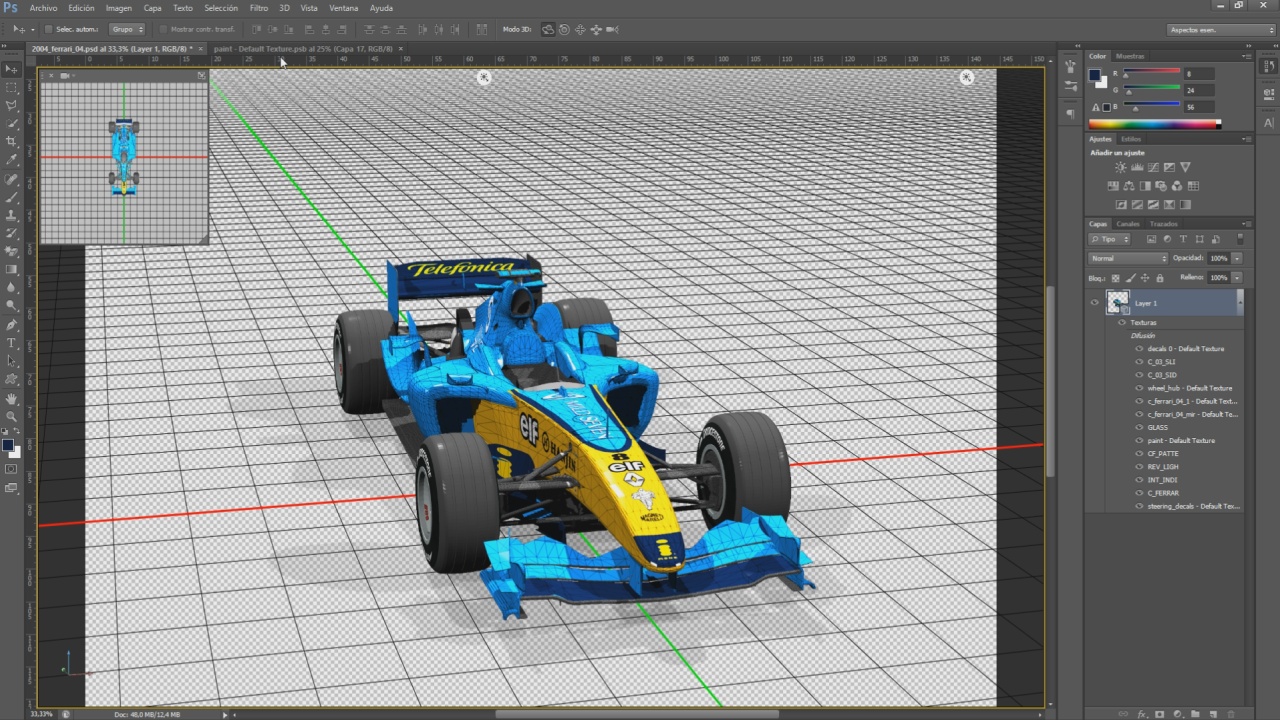
Task: Select the Eyedropper tool
Action: [12, 159]
